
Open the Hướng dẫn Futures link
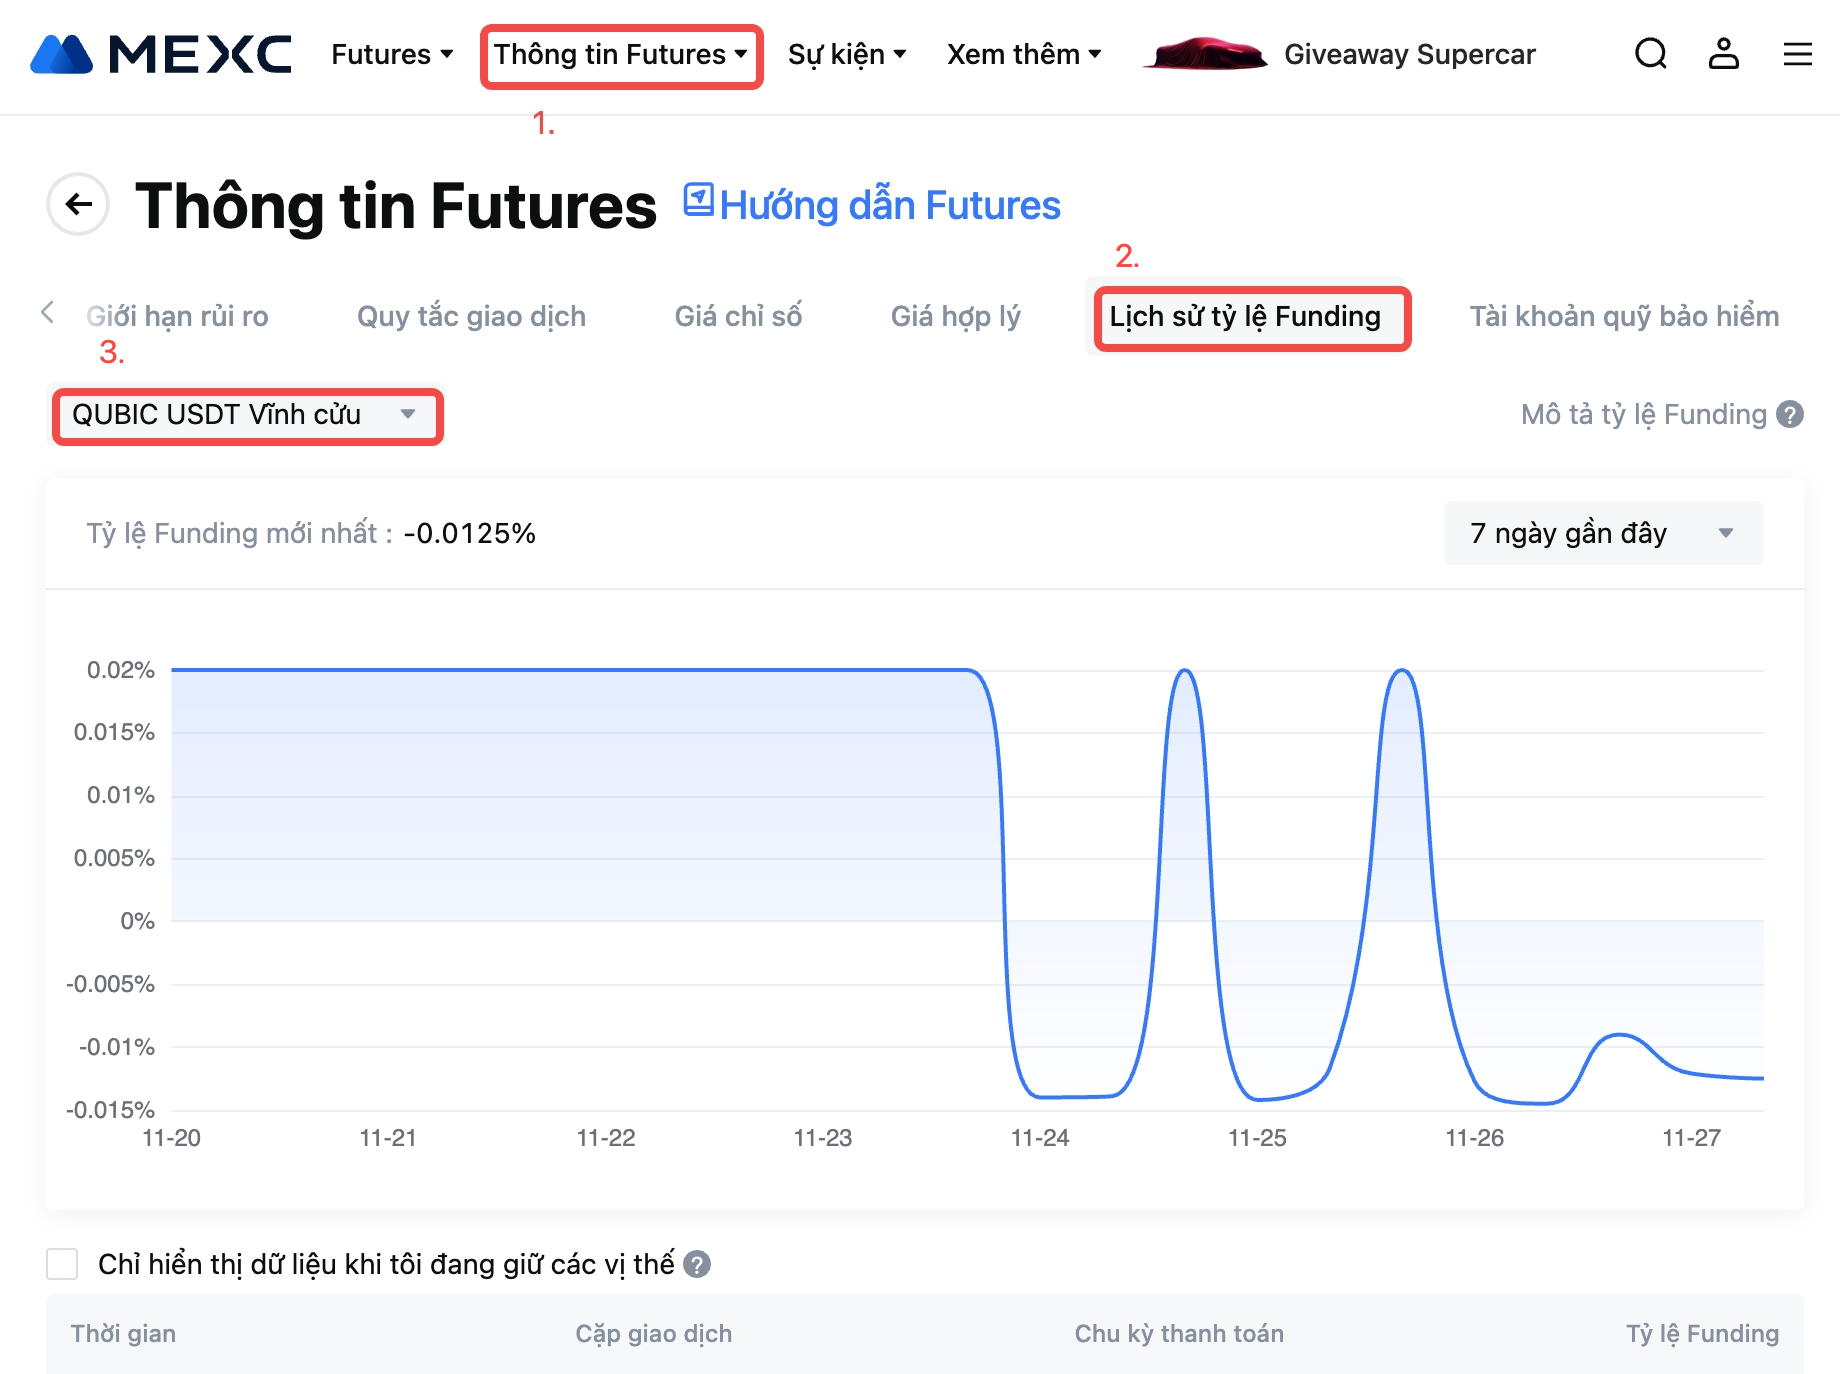[x=872, y=205]
